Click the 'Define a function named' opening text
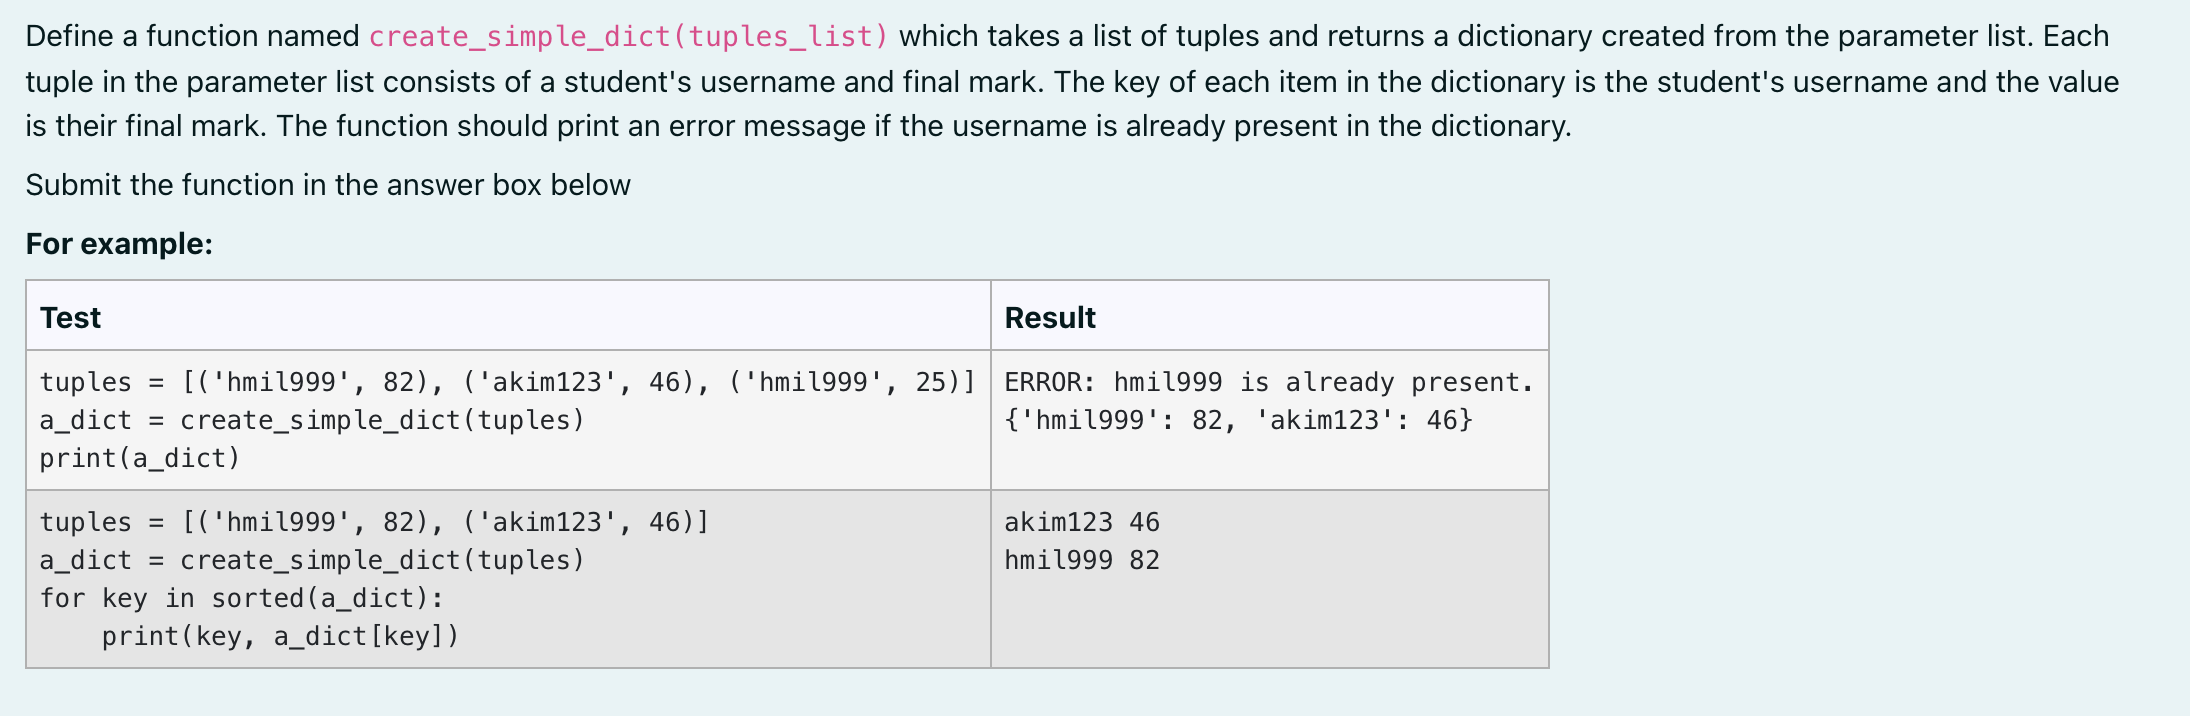 [x=192, y=37]
